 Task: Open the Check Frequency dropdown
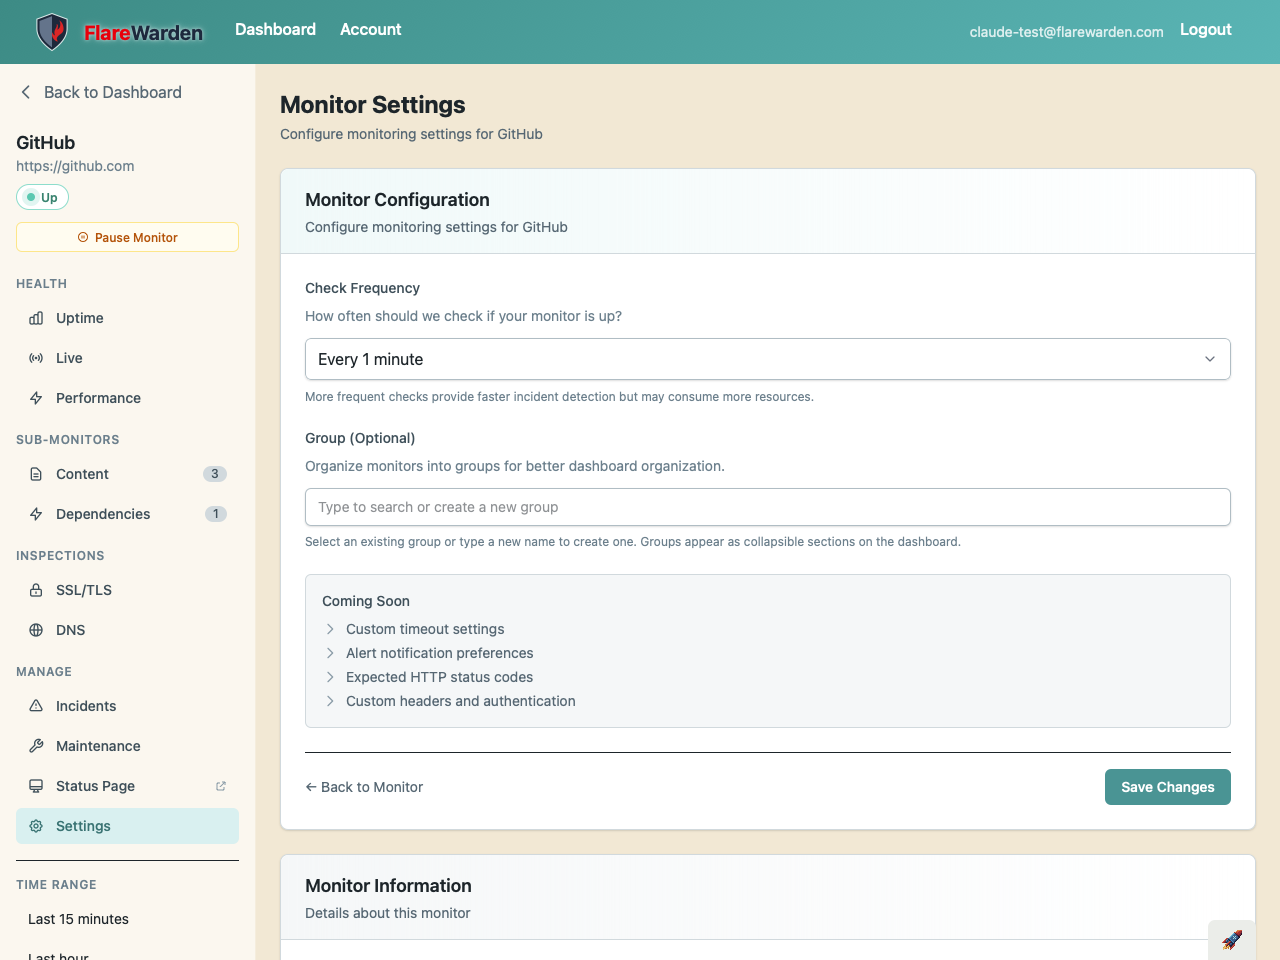[767, 359]
